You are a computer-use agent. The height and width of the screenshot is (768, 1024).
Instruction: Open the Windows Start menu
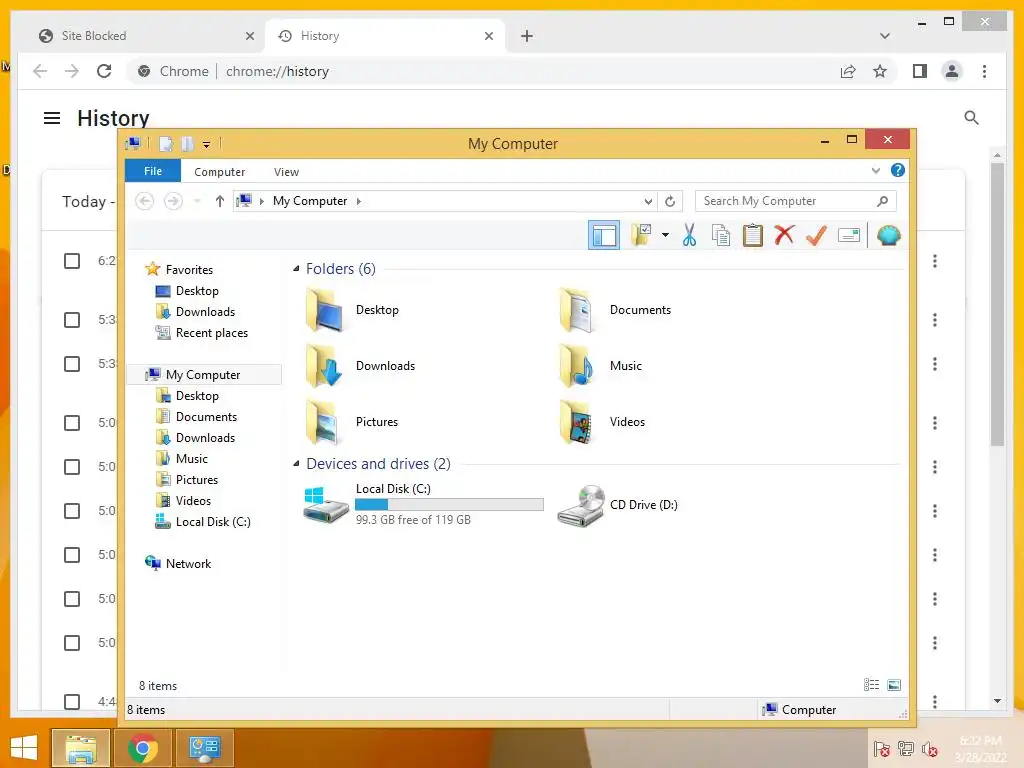coord(24,748)
